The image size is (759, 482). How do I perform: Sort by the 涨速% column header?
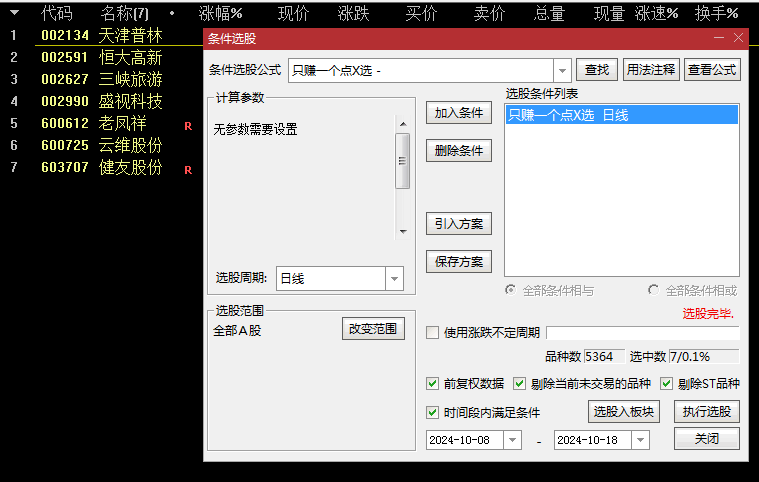(656, 14)
